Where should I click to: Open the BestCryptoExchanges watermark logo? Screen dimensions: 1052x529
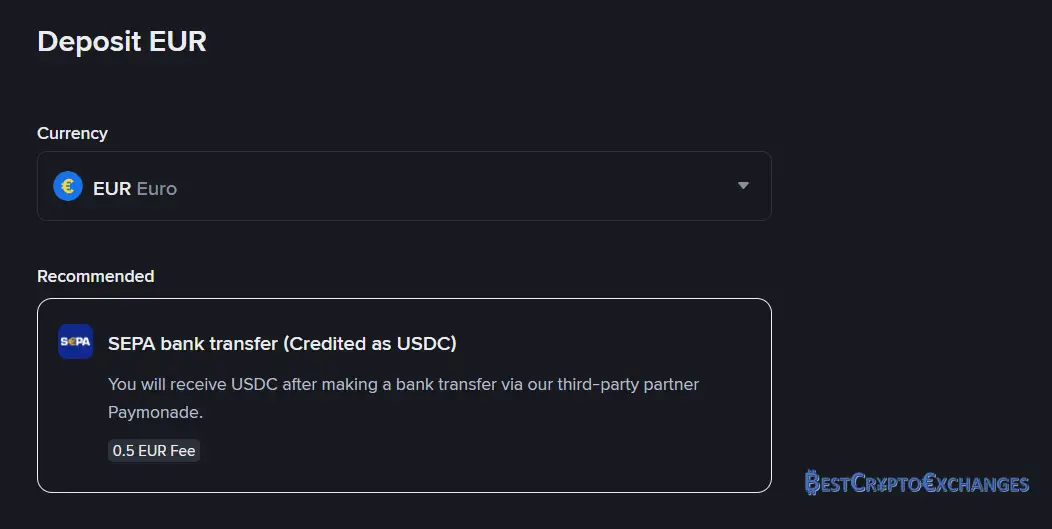[916, 483]
